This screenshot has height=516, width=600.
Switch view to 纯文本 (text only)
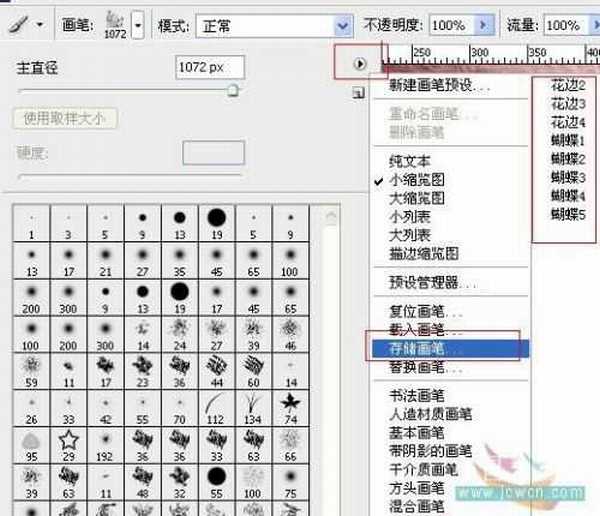point(409,160)
